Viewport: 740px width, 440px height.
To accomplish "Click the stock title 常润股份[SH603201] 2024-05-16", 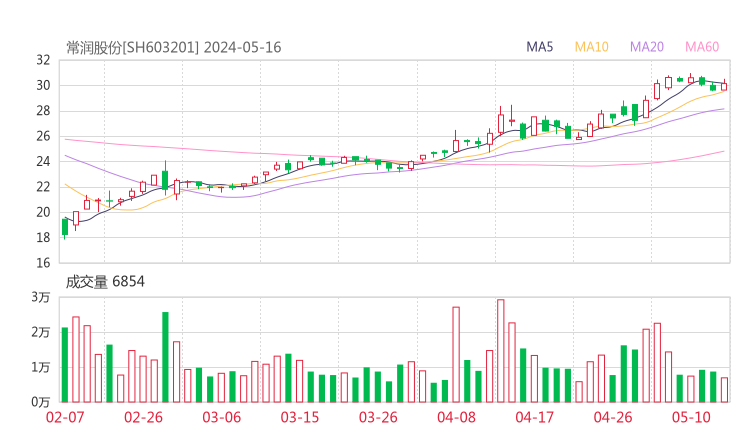I will point(174,48).
